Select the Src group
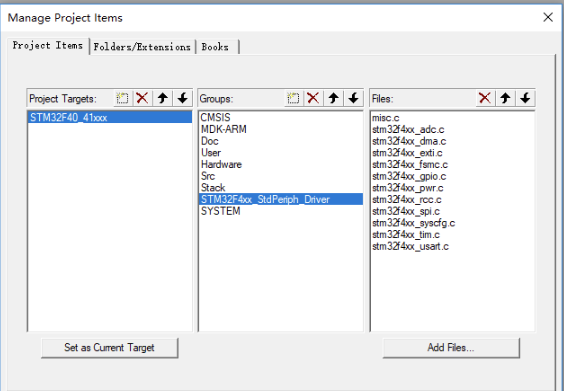564x391 pixels. [281, 176]
